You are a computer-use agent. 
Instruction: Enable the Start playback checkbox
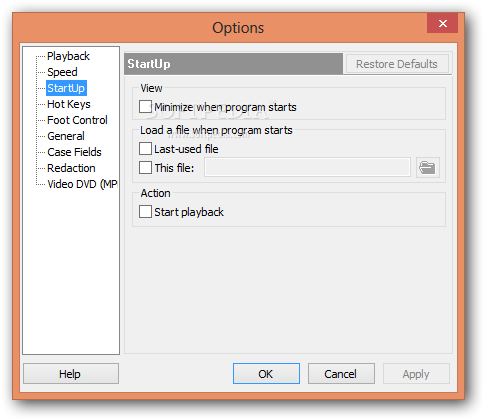(x=145, y=212)
